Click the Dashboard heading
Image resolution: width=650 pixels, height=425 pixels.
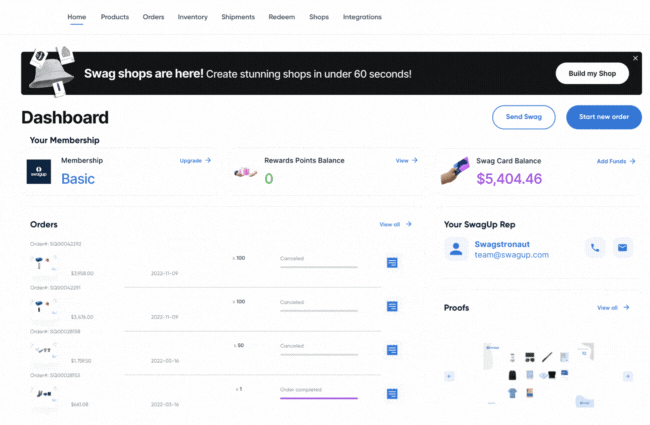65,118
